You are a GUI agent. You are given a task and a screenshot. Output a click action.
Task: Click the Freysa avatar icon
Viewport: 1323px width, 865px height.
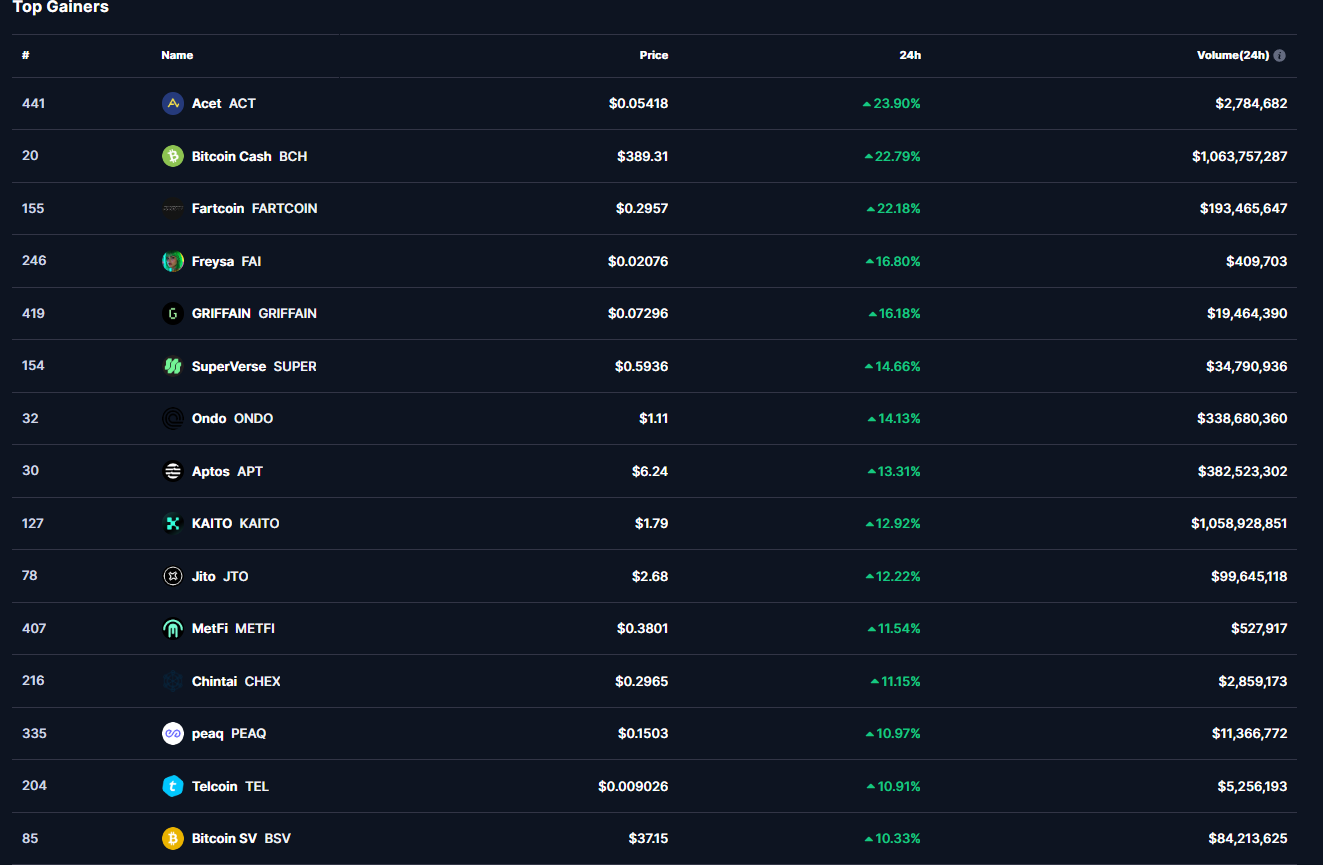(x=173, y=261)
